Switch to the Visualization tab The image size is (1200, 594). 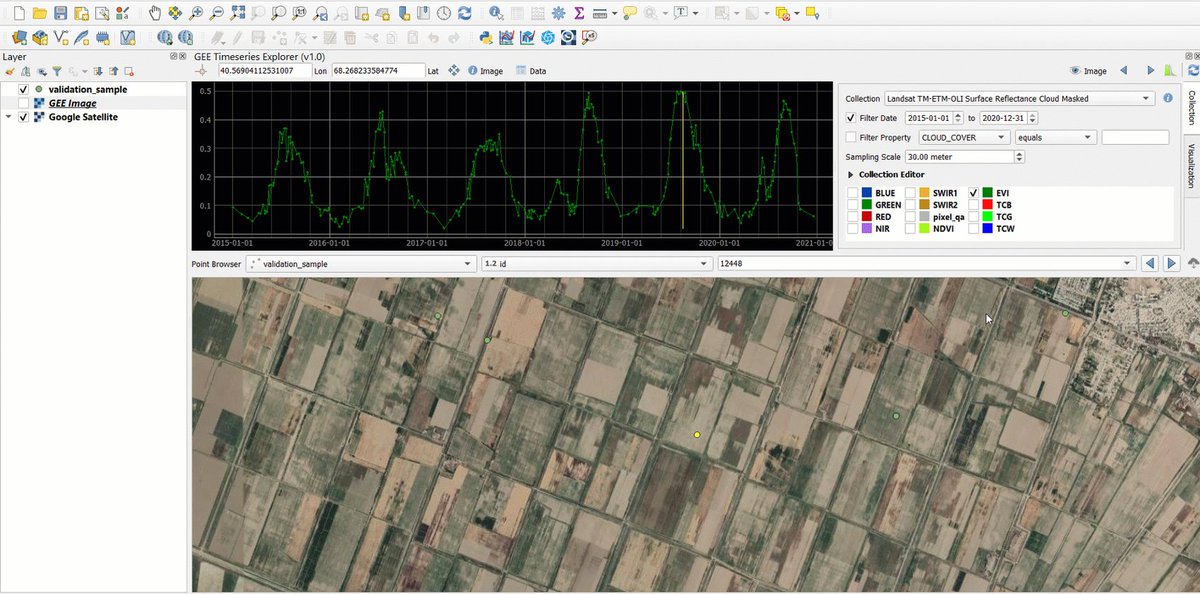pos(1191,165)
